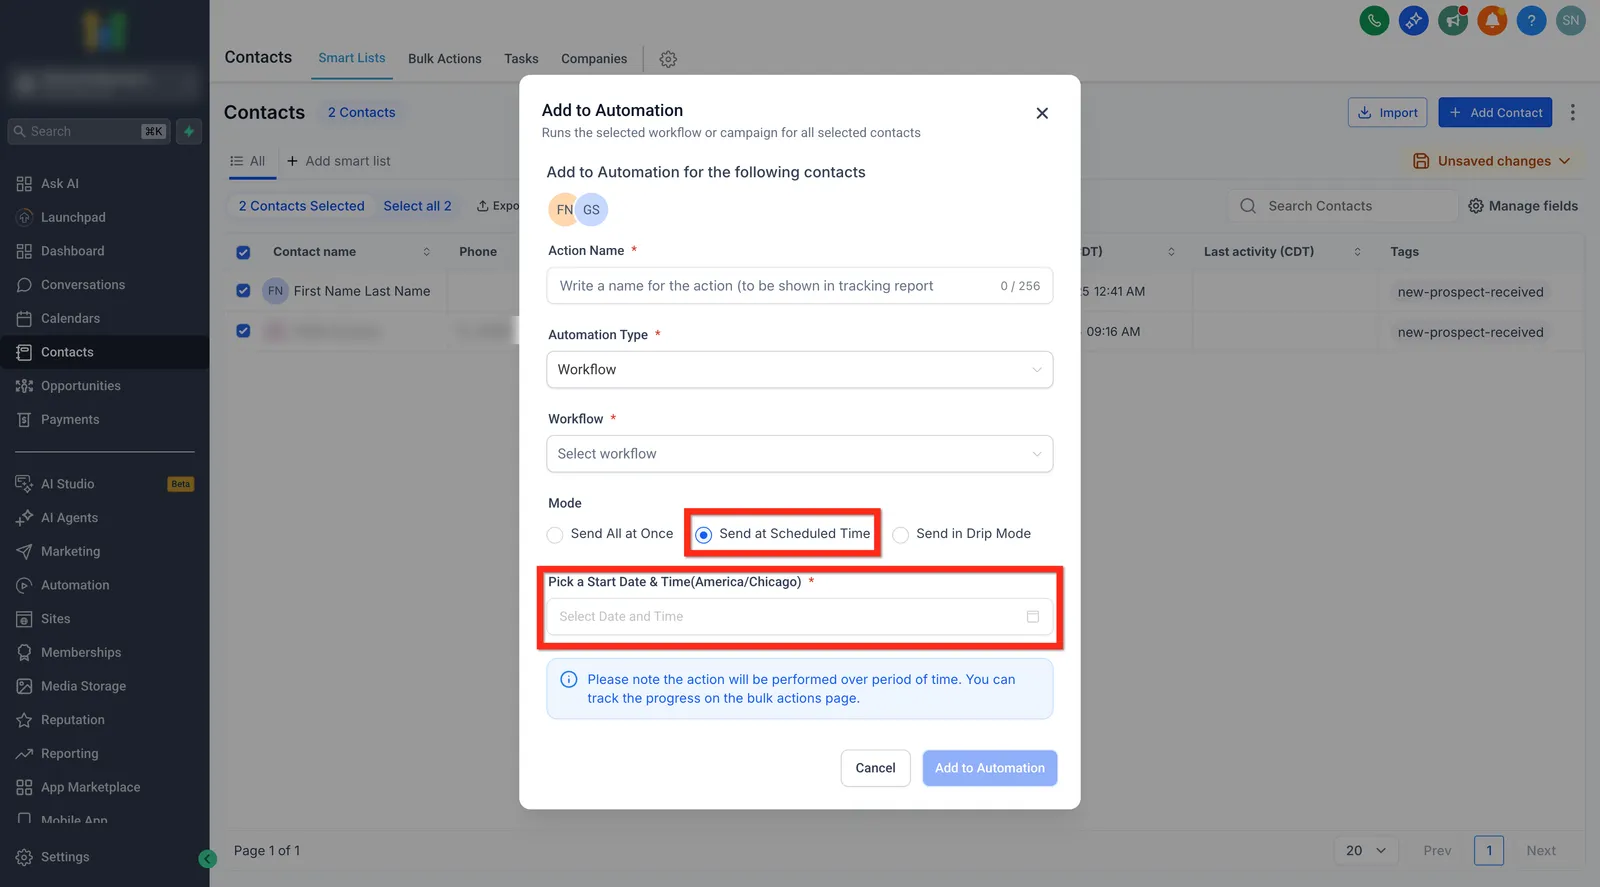
Task: Open Launchpad in sidebar
Action: (73, 217)
